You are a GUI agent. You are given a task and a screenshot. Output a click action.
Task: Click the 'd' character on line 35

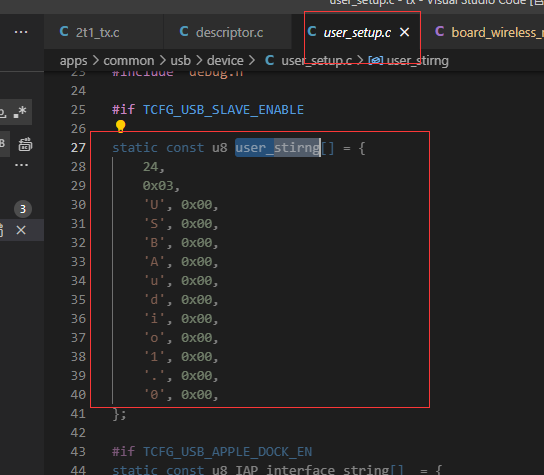click(154, 300)
